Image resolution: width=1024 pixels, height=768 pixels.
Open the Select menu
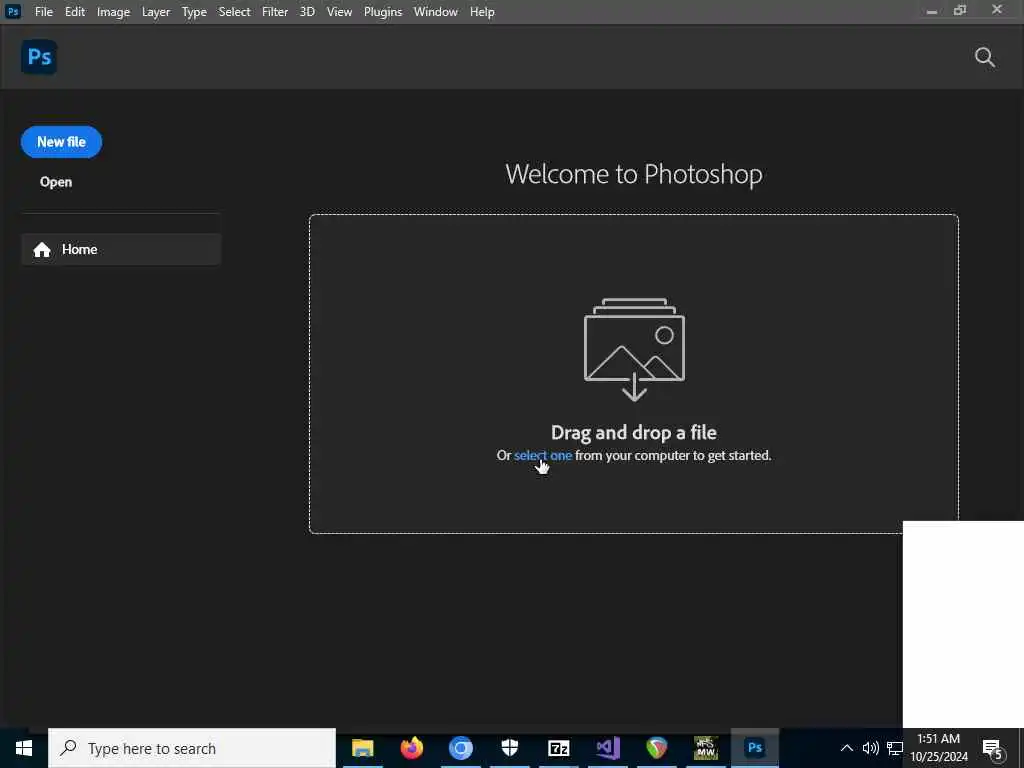234,12
